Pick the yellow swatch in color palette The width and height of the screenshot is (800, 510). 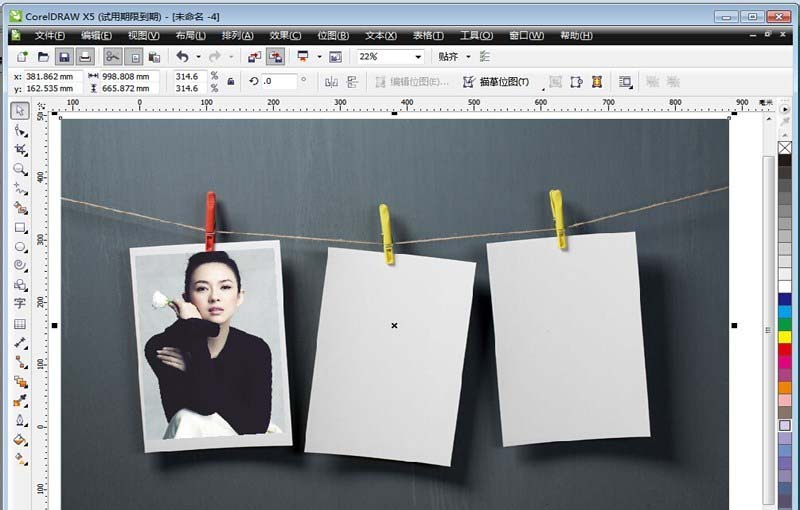[x=785, y=337]
